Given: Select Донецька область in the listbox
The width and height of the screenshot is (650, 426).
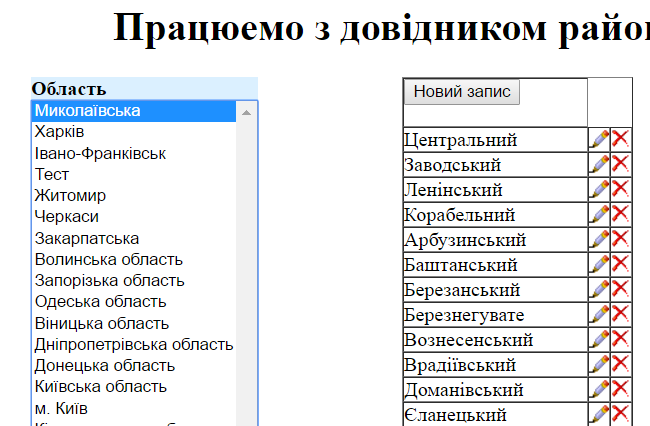Looking at the screenshot, I should tap(105, 365).
